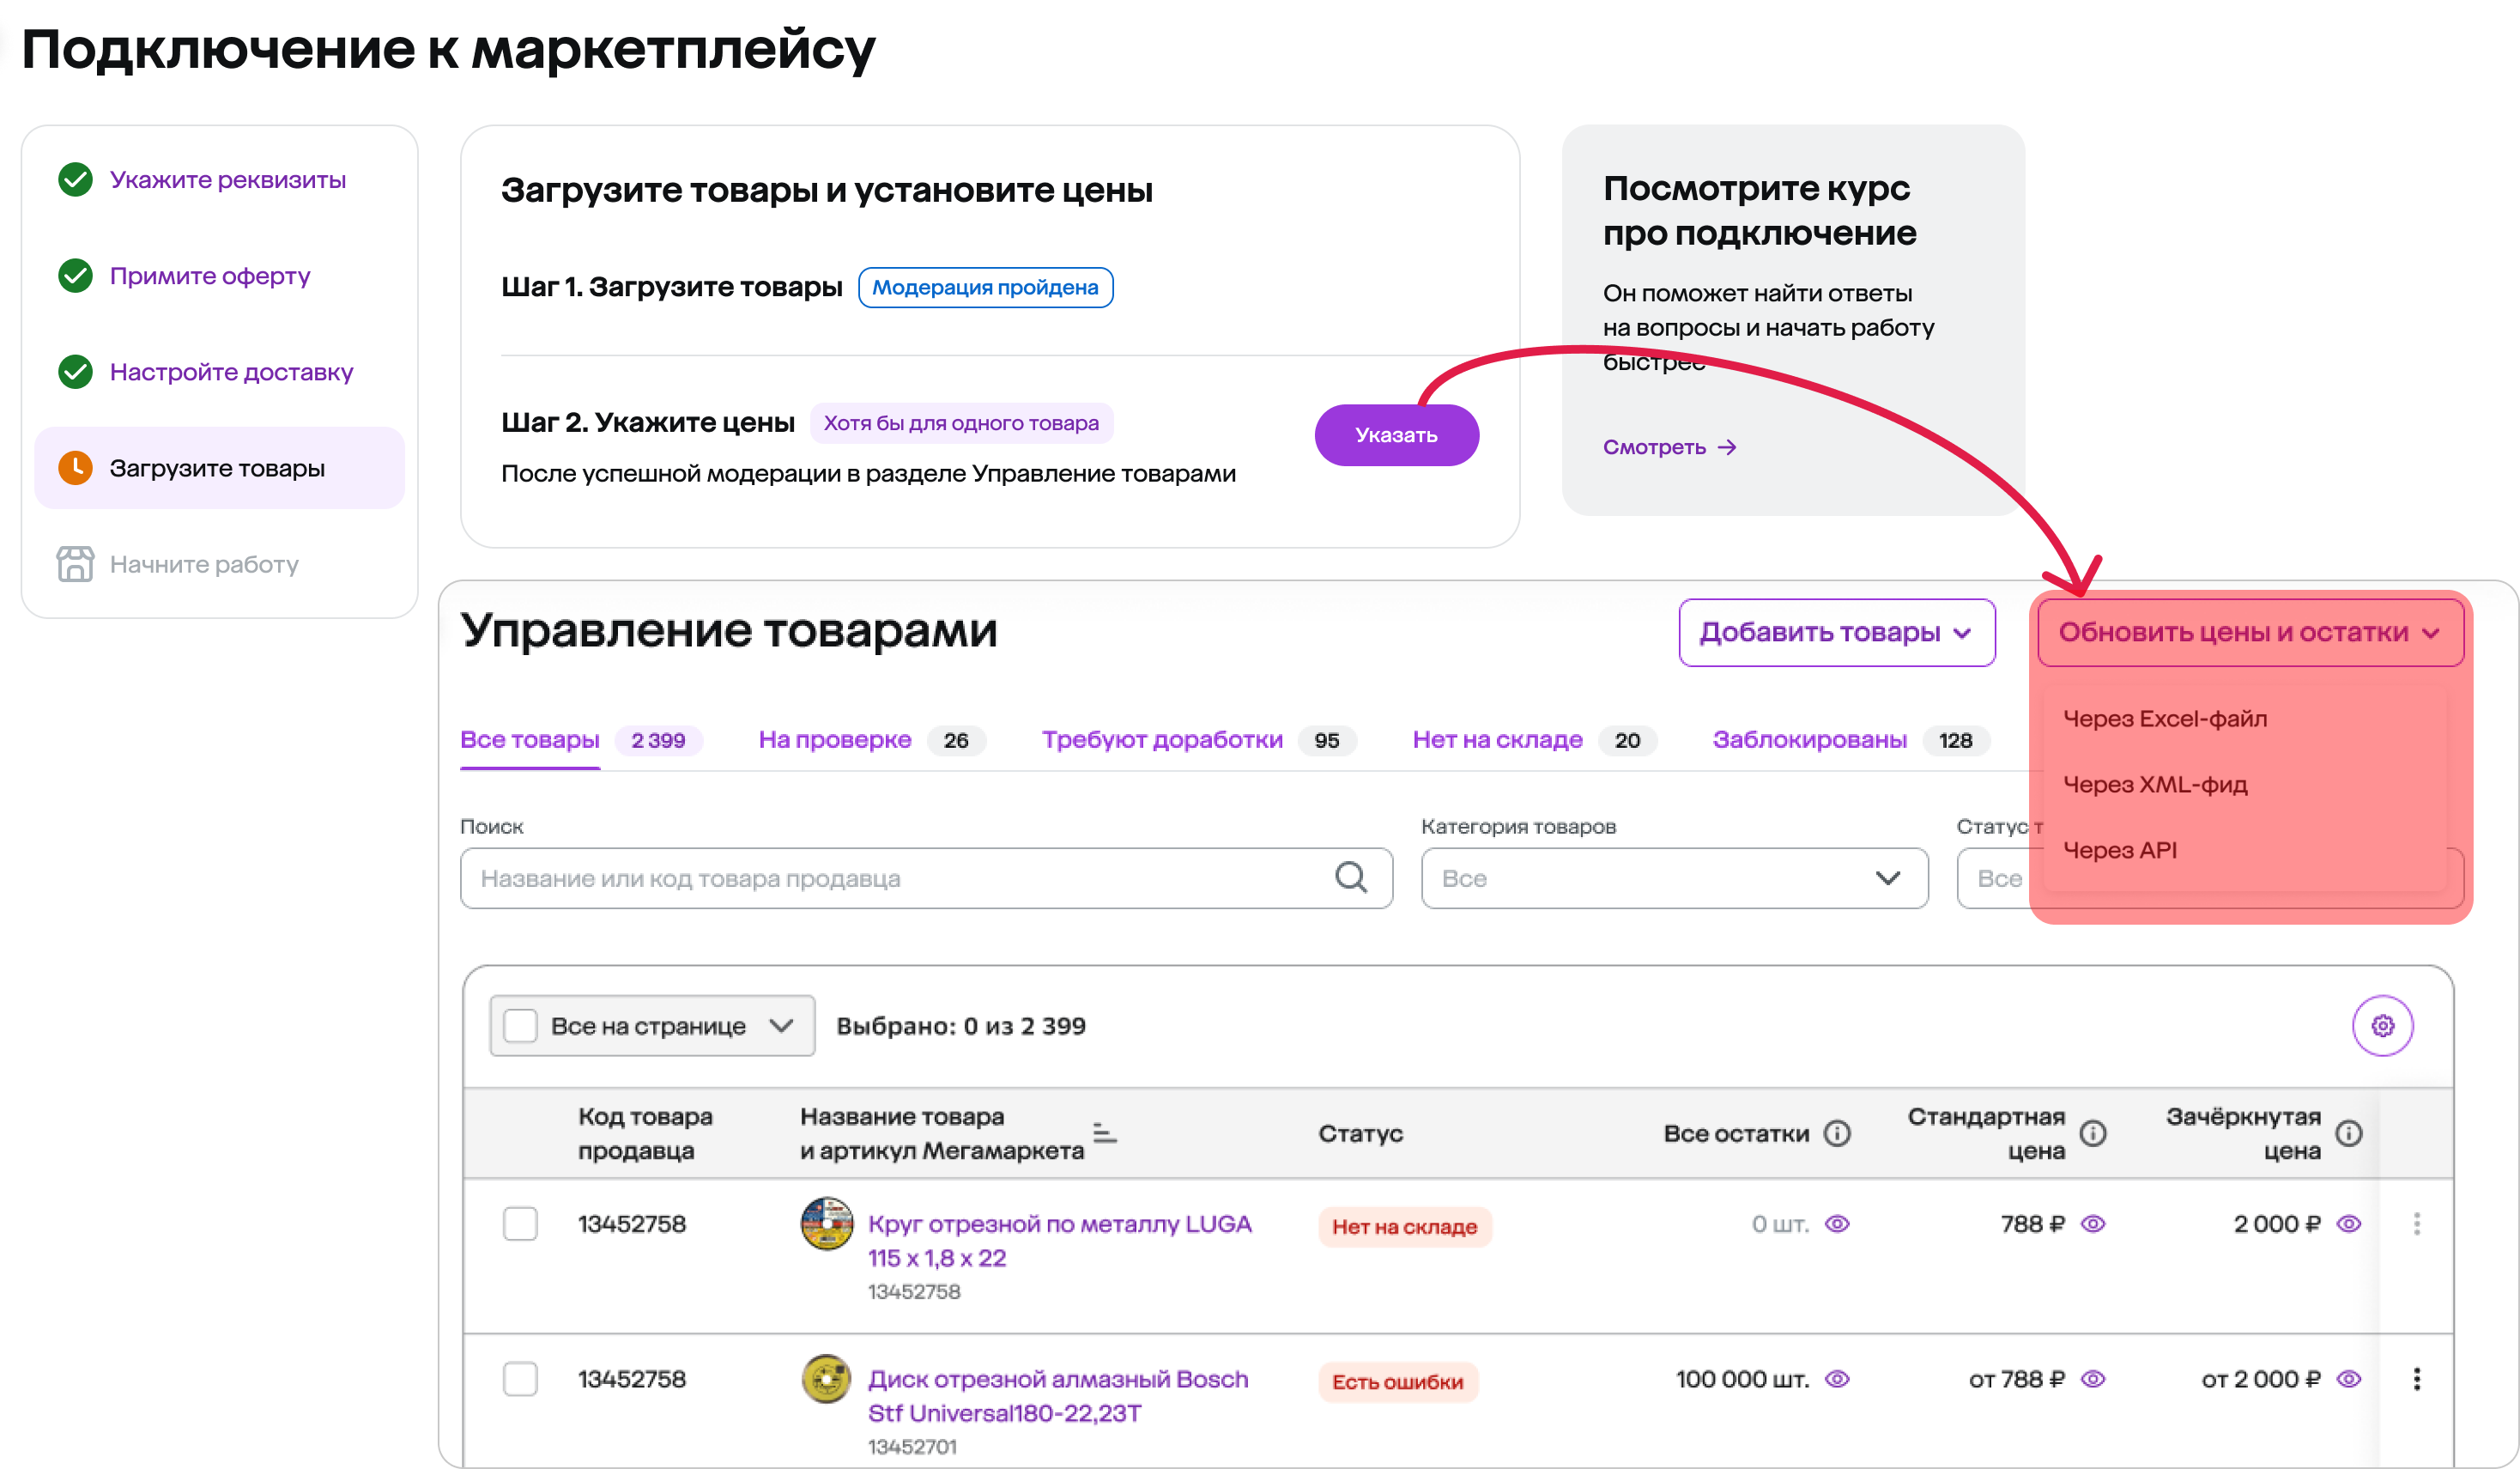
Task: Click the search magnifier icon
Action: 1351,878
